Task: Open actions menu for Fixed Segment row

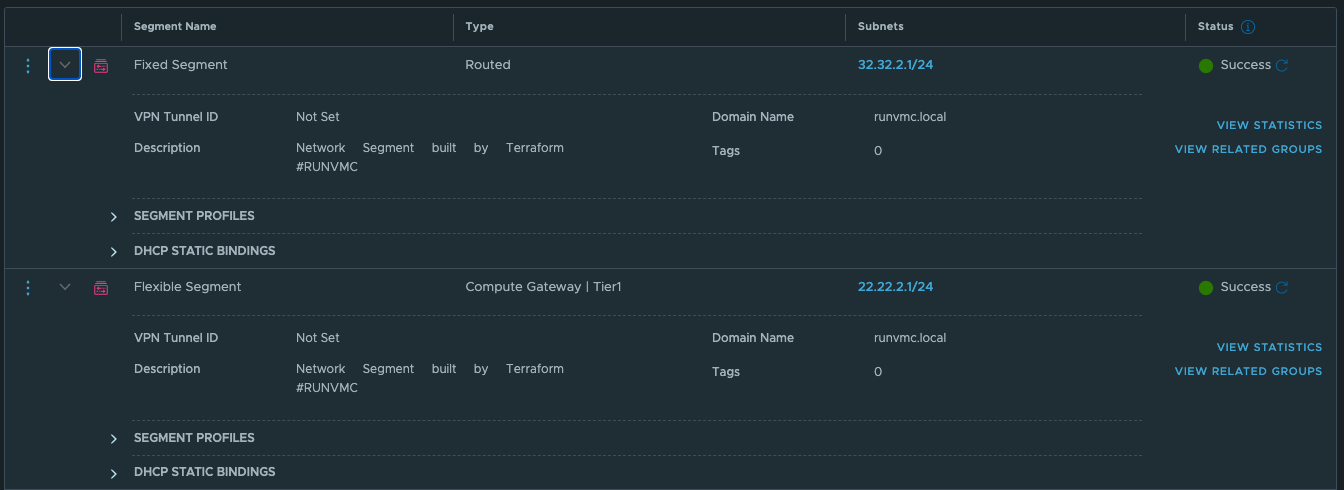Action: (28, 66)
